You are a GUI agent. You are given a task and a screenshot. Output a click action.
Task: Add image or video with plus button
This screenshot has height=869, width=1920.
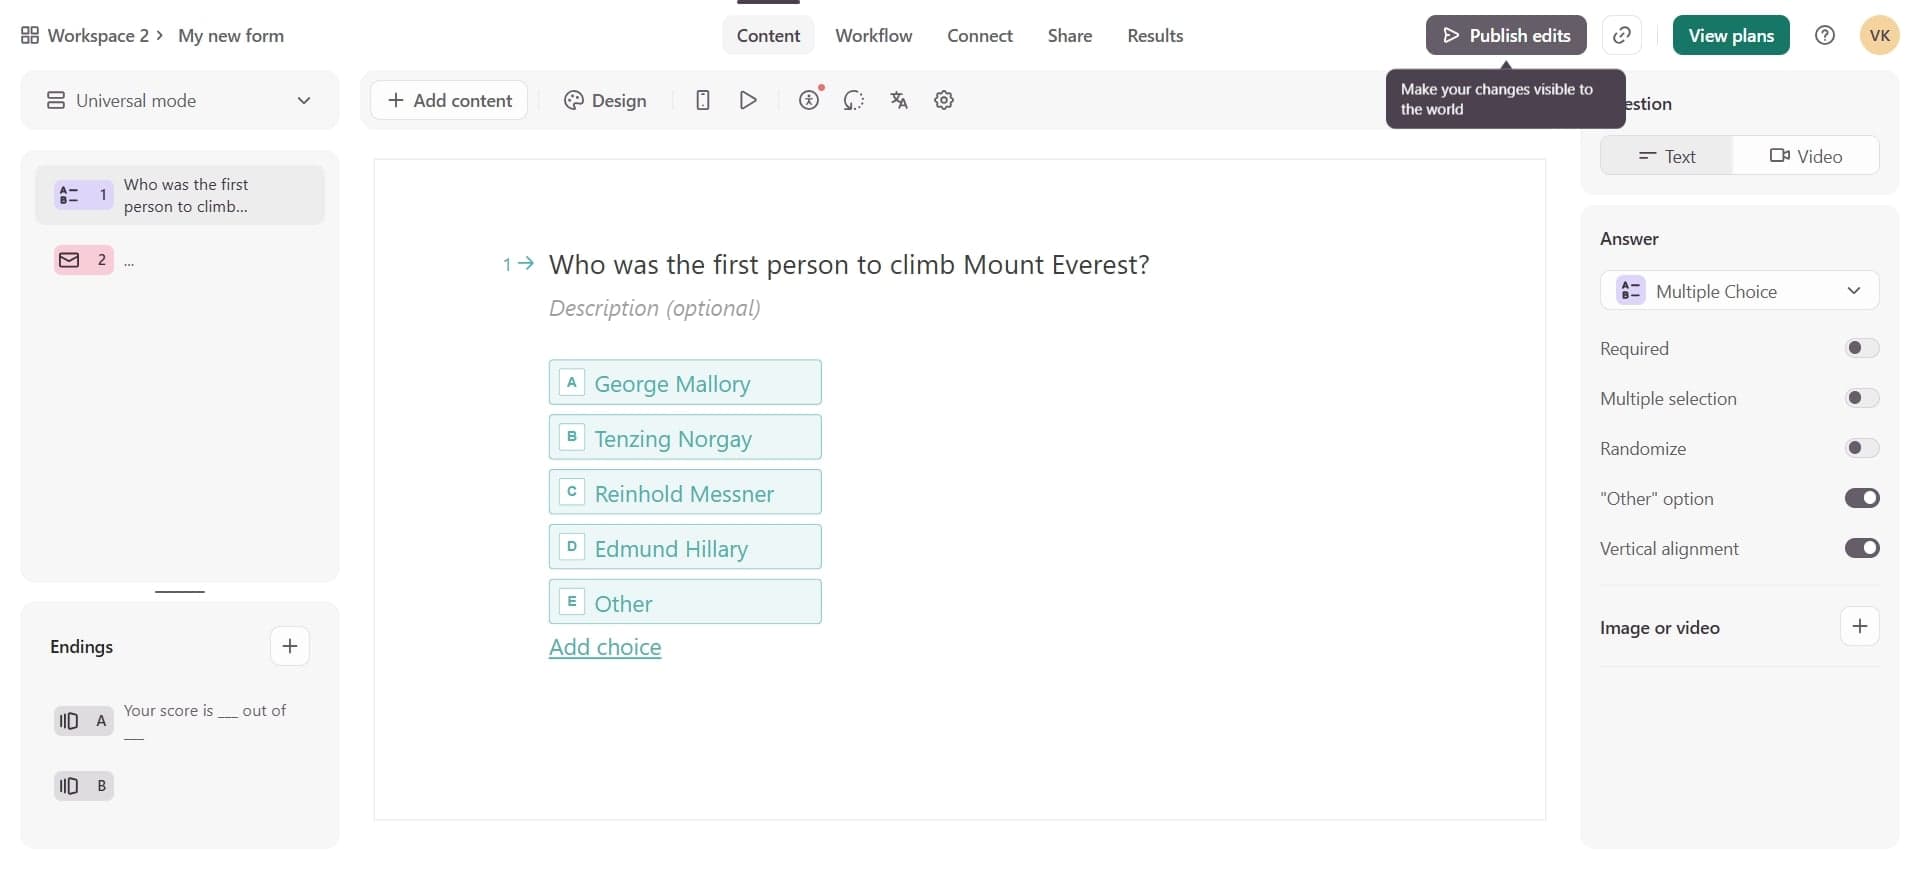[x=1859, y=627]
